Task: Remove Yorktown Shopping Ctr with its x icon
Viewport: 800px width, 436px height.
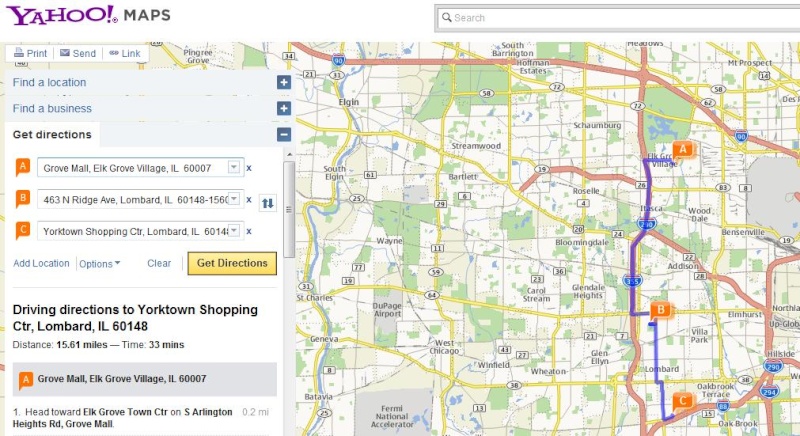Action: click(249, 231)
